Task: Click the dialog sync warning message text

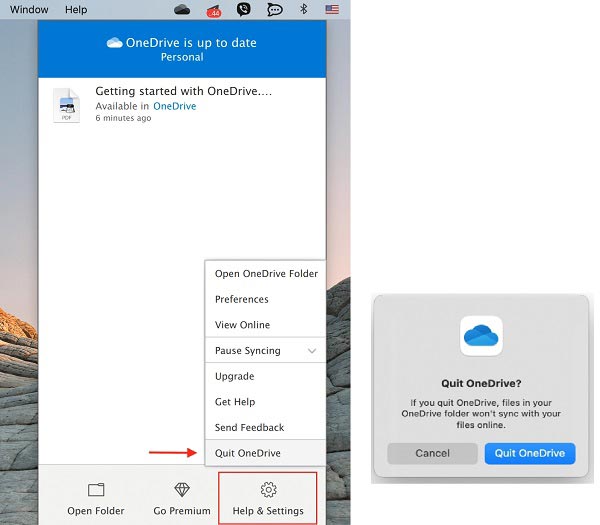Action: pos(481,414)
